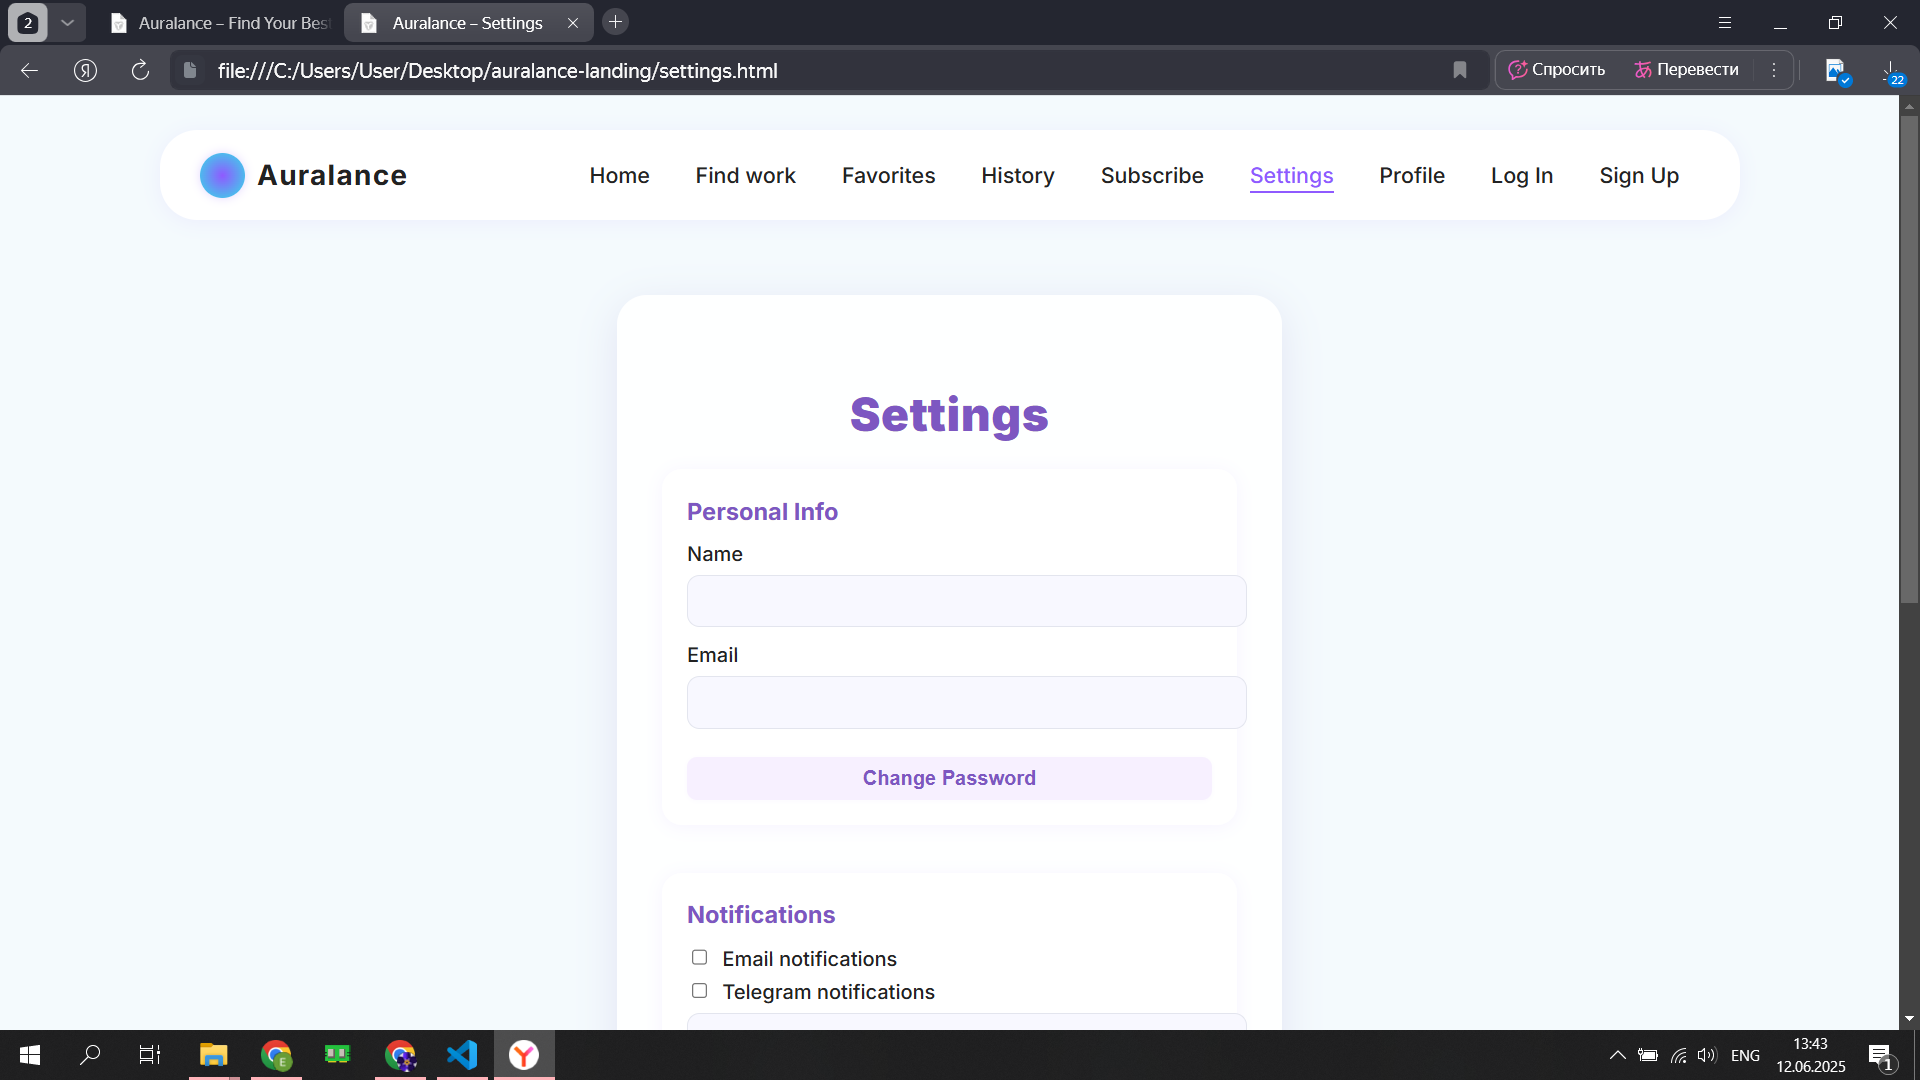Open the downloads icon with badge 22
Image resolution: width=1920 pixels, height=1080 pixels.
[1890, 70]
